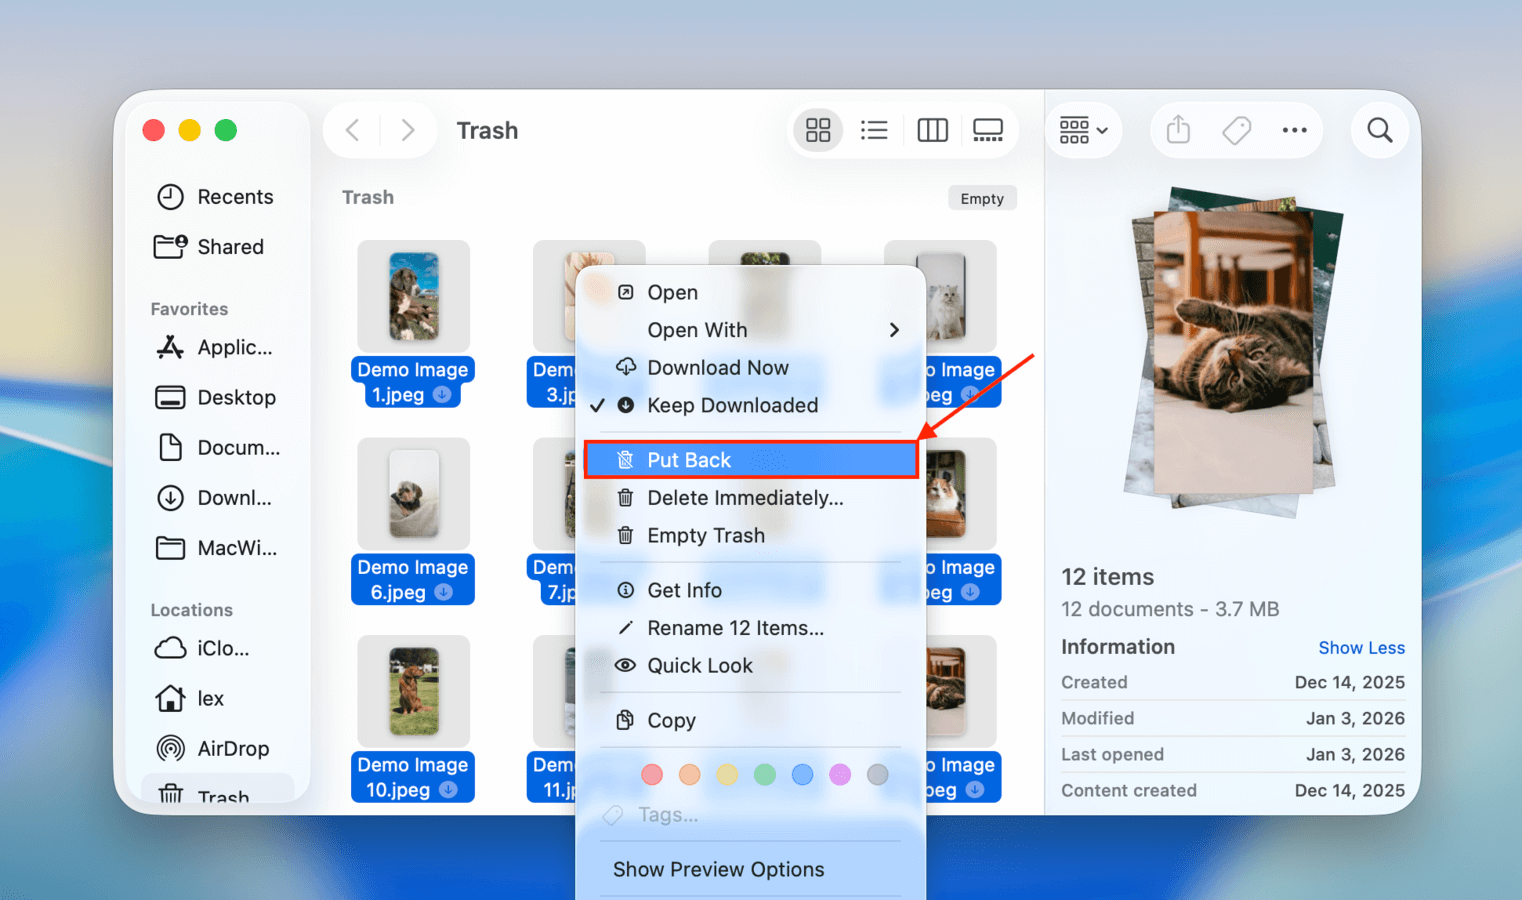Select AirDrop in the sidebar
Screen dimensions: 1522x900
coord(232,748)
